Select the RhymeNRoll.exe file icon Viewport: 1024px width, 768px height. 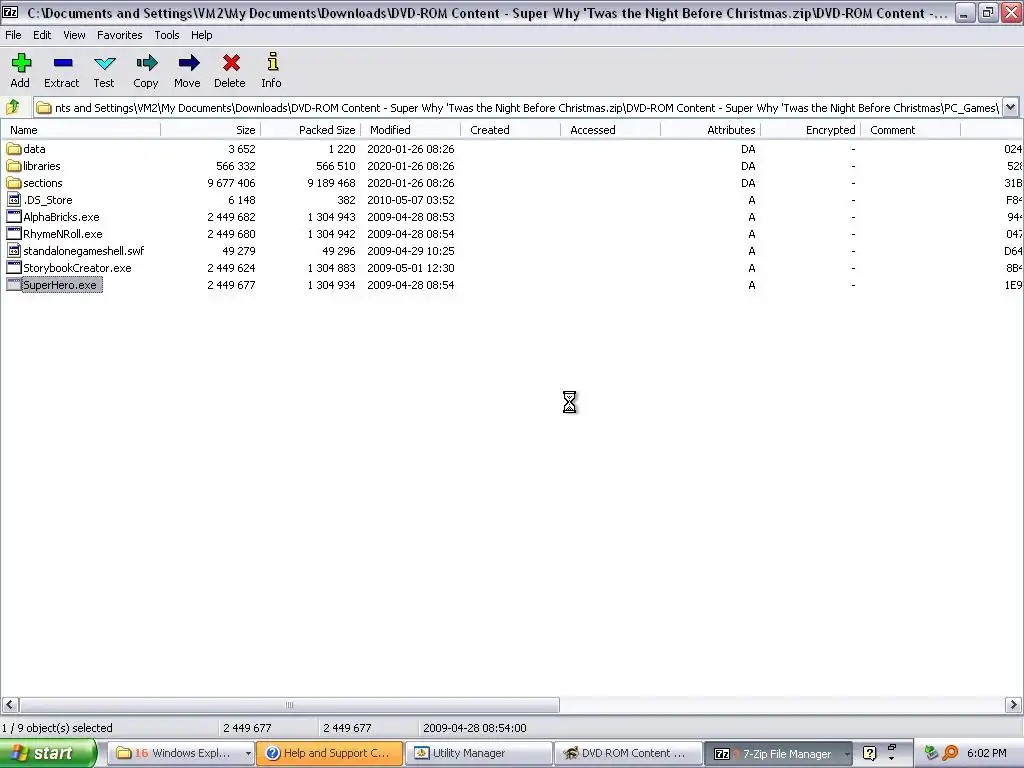point(14,234)
